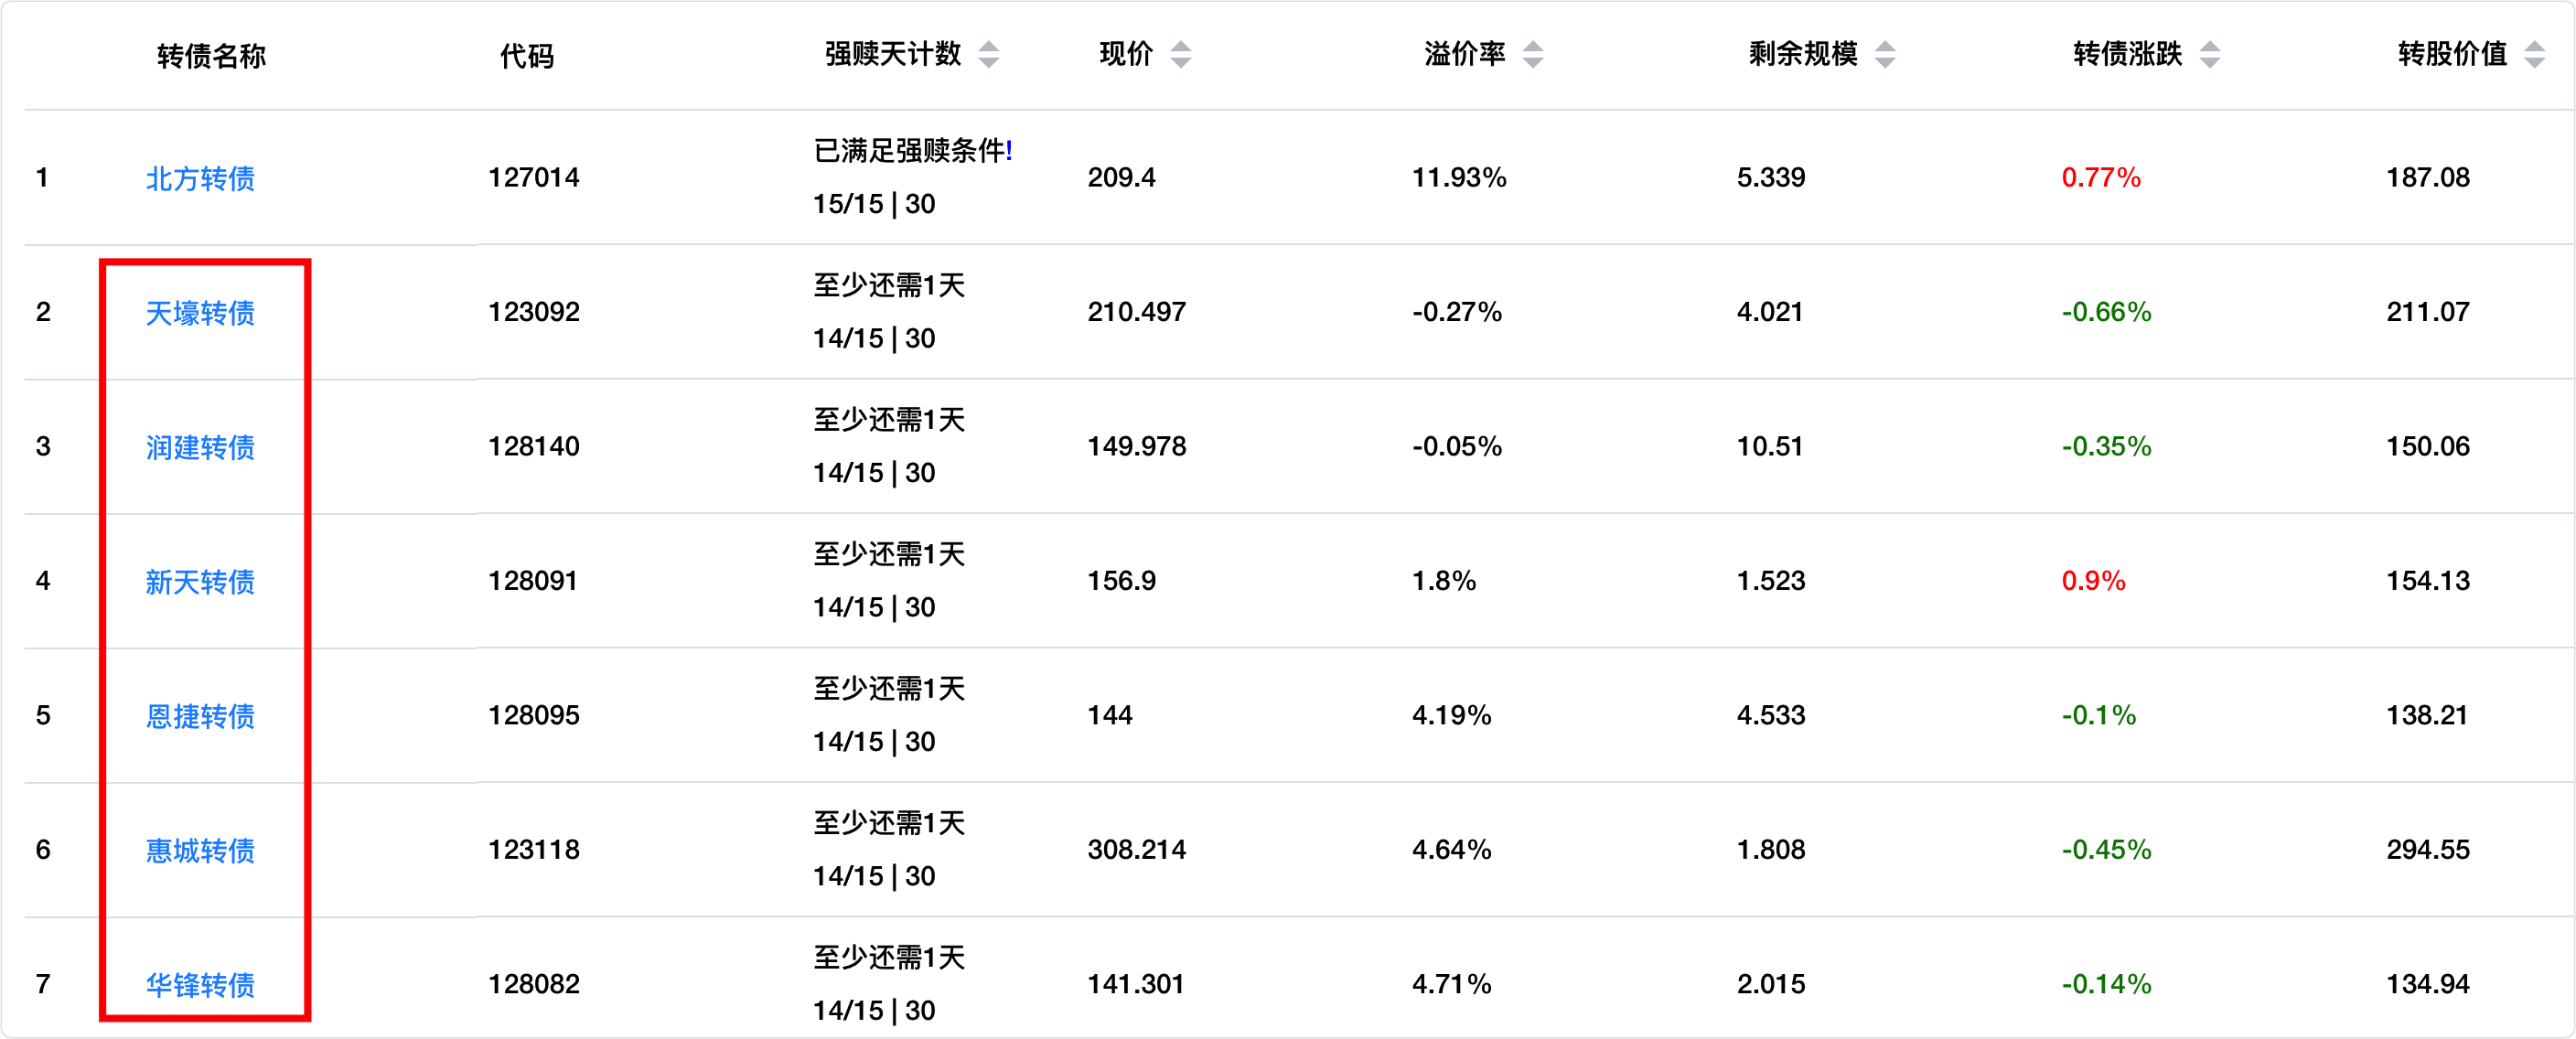Sort by 转债涨跌 arrow icon
The width and height of the screenshot is (2576, 1039).
[2210, 54]
